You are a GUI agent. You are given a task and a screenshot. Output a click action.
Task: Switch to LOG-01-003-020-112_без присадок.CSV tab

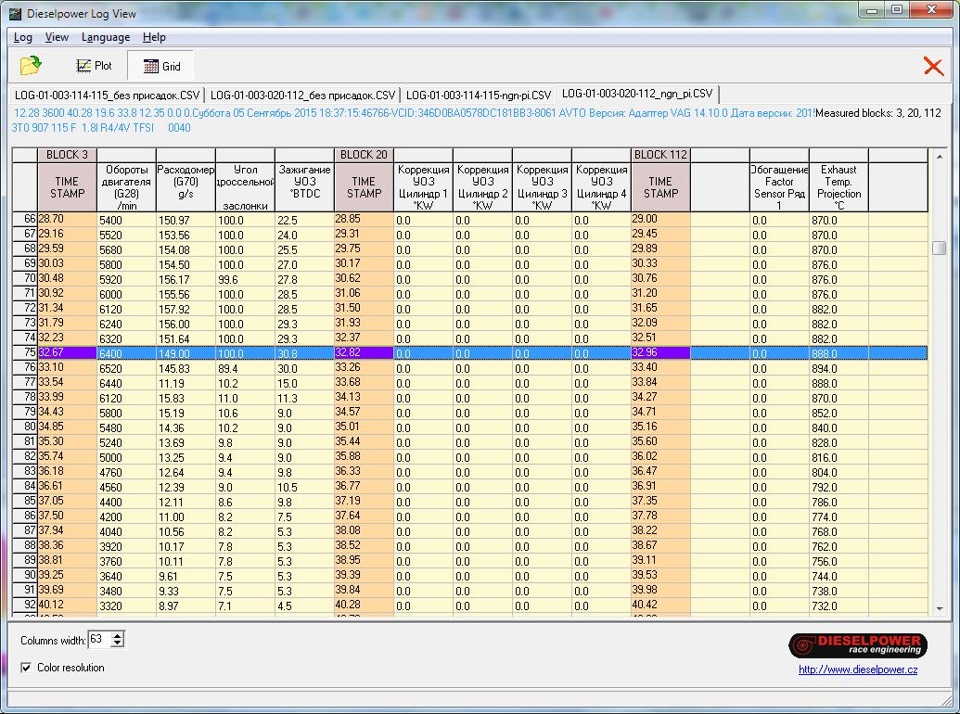pos(302,94)
